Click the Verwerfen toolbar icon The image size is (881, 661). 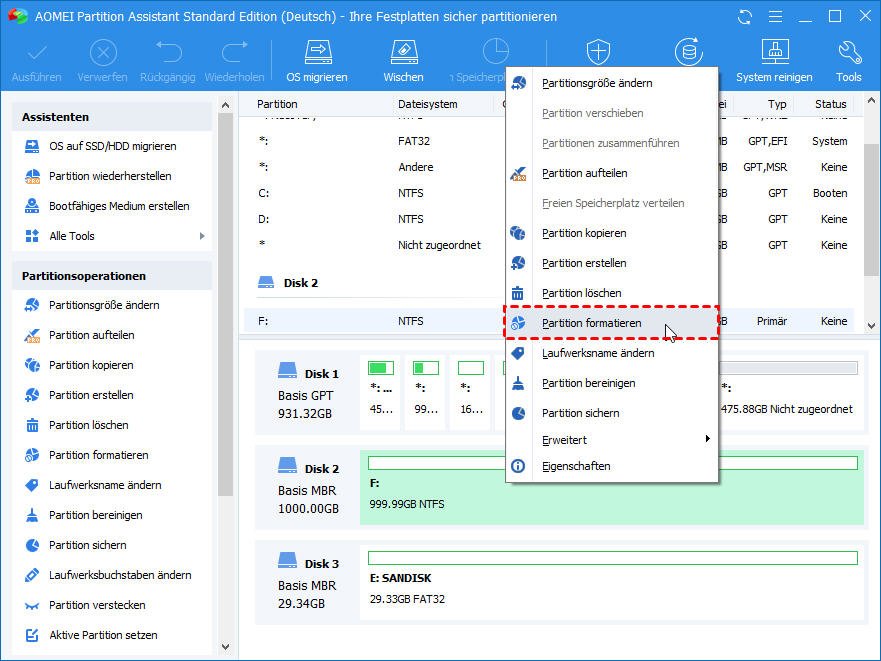click(103, 53)
